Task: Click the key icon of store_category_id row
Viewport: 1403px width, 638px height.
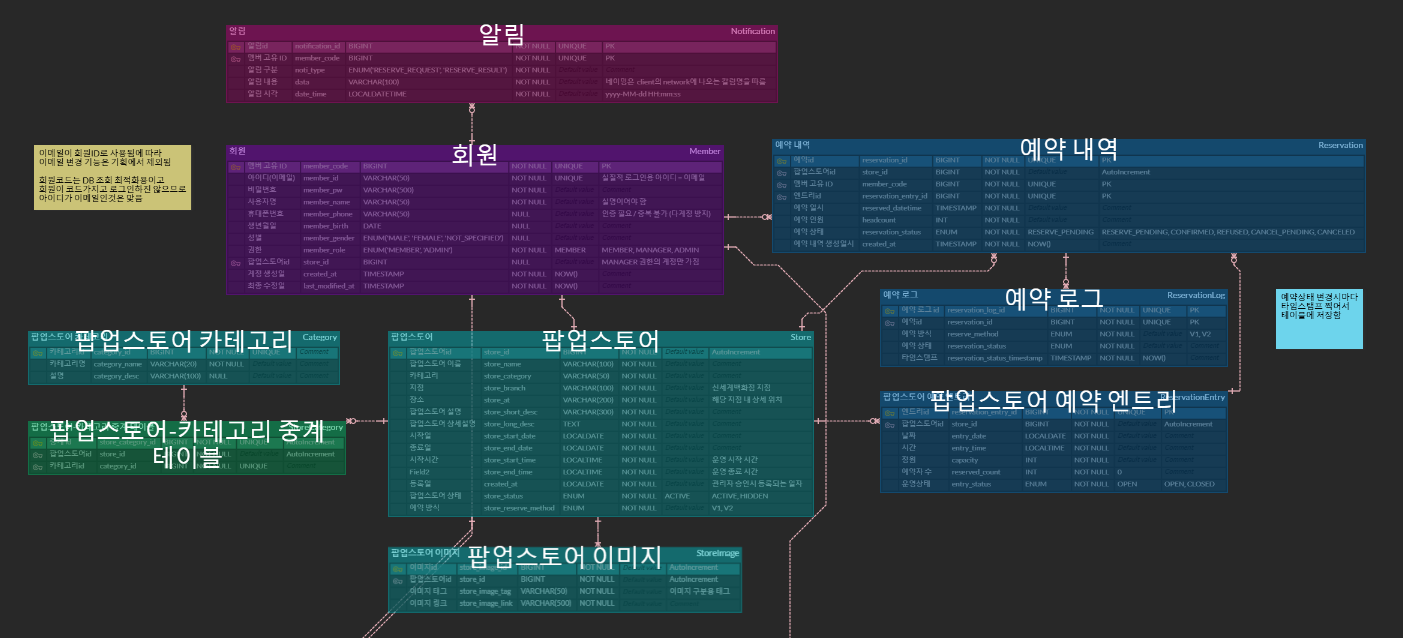Action: point(37,442)
